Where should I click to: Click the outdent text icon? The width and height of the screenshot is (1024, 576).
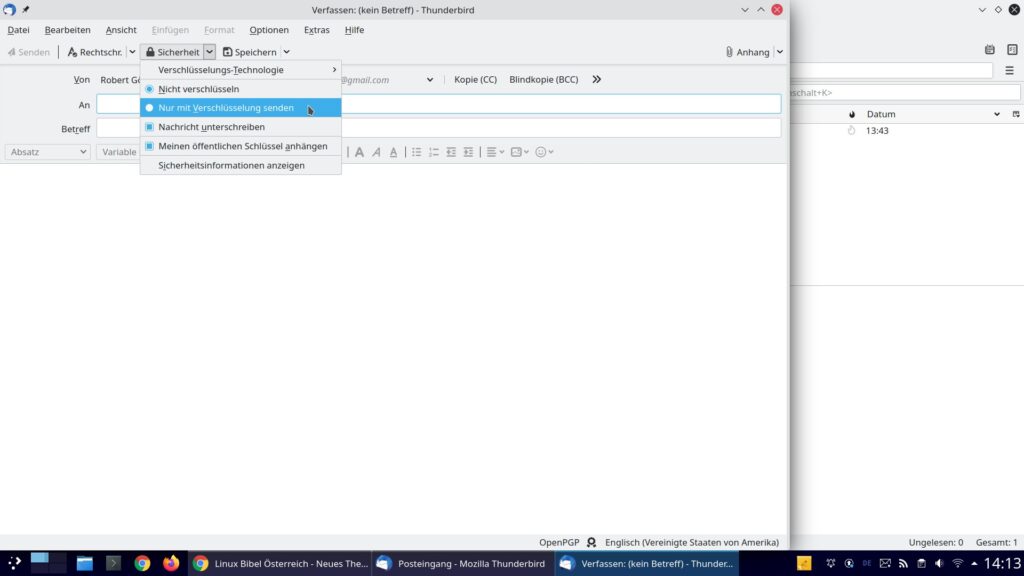tap(451, 152)
